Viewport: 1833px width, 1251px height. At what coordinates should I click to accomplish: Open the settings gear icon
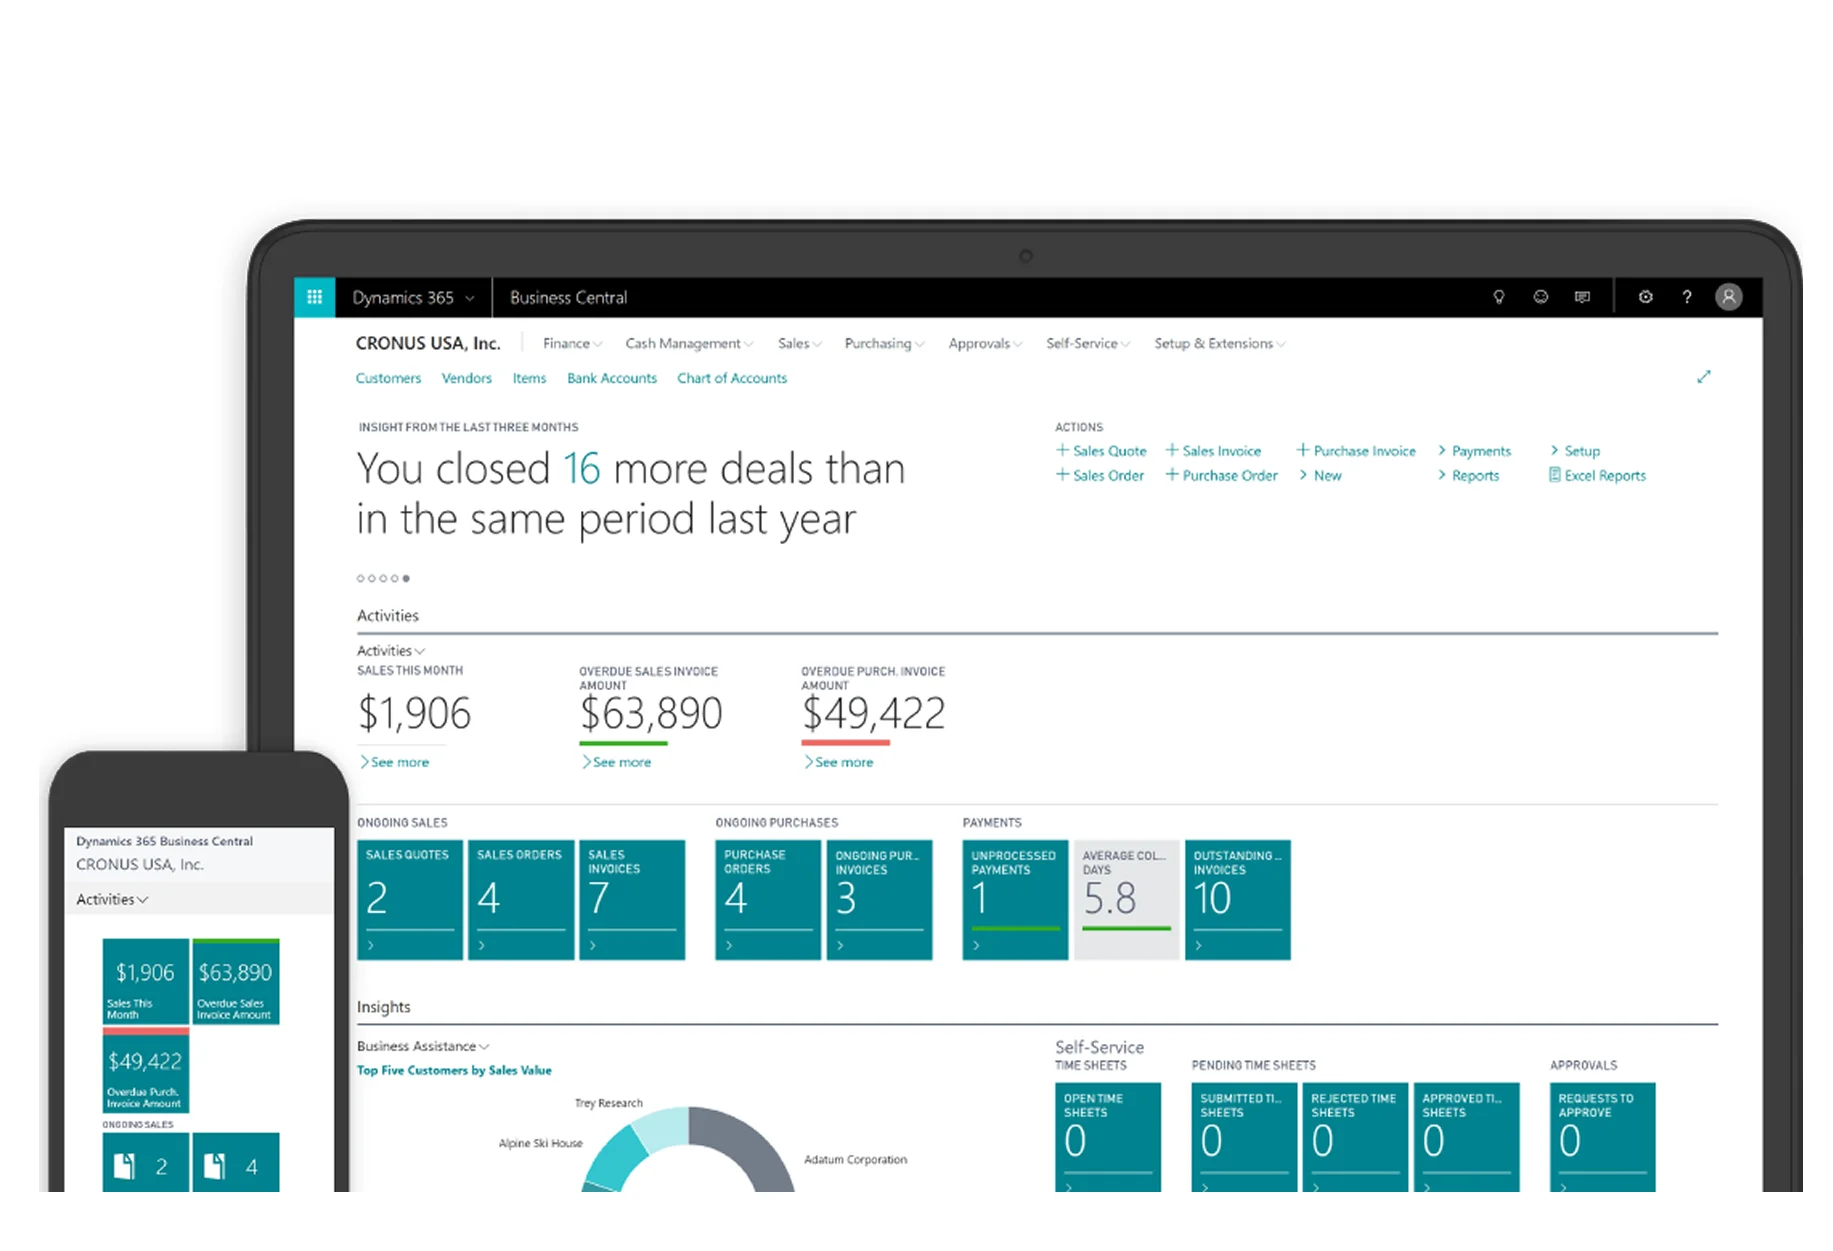[x=1645, y=297]
